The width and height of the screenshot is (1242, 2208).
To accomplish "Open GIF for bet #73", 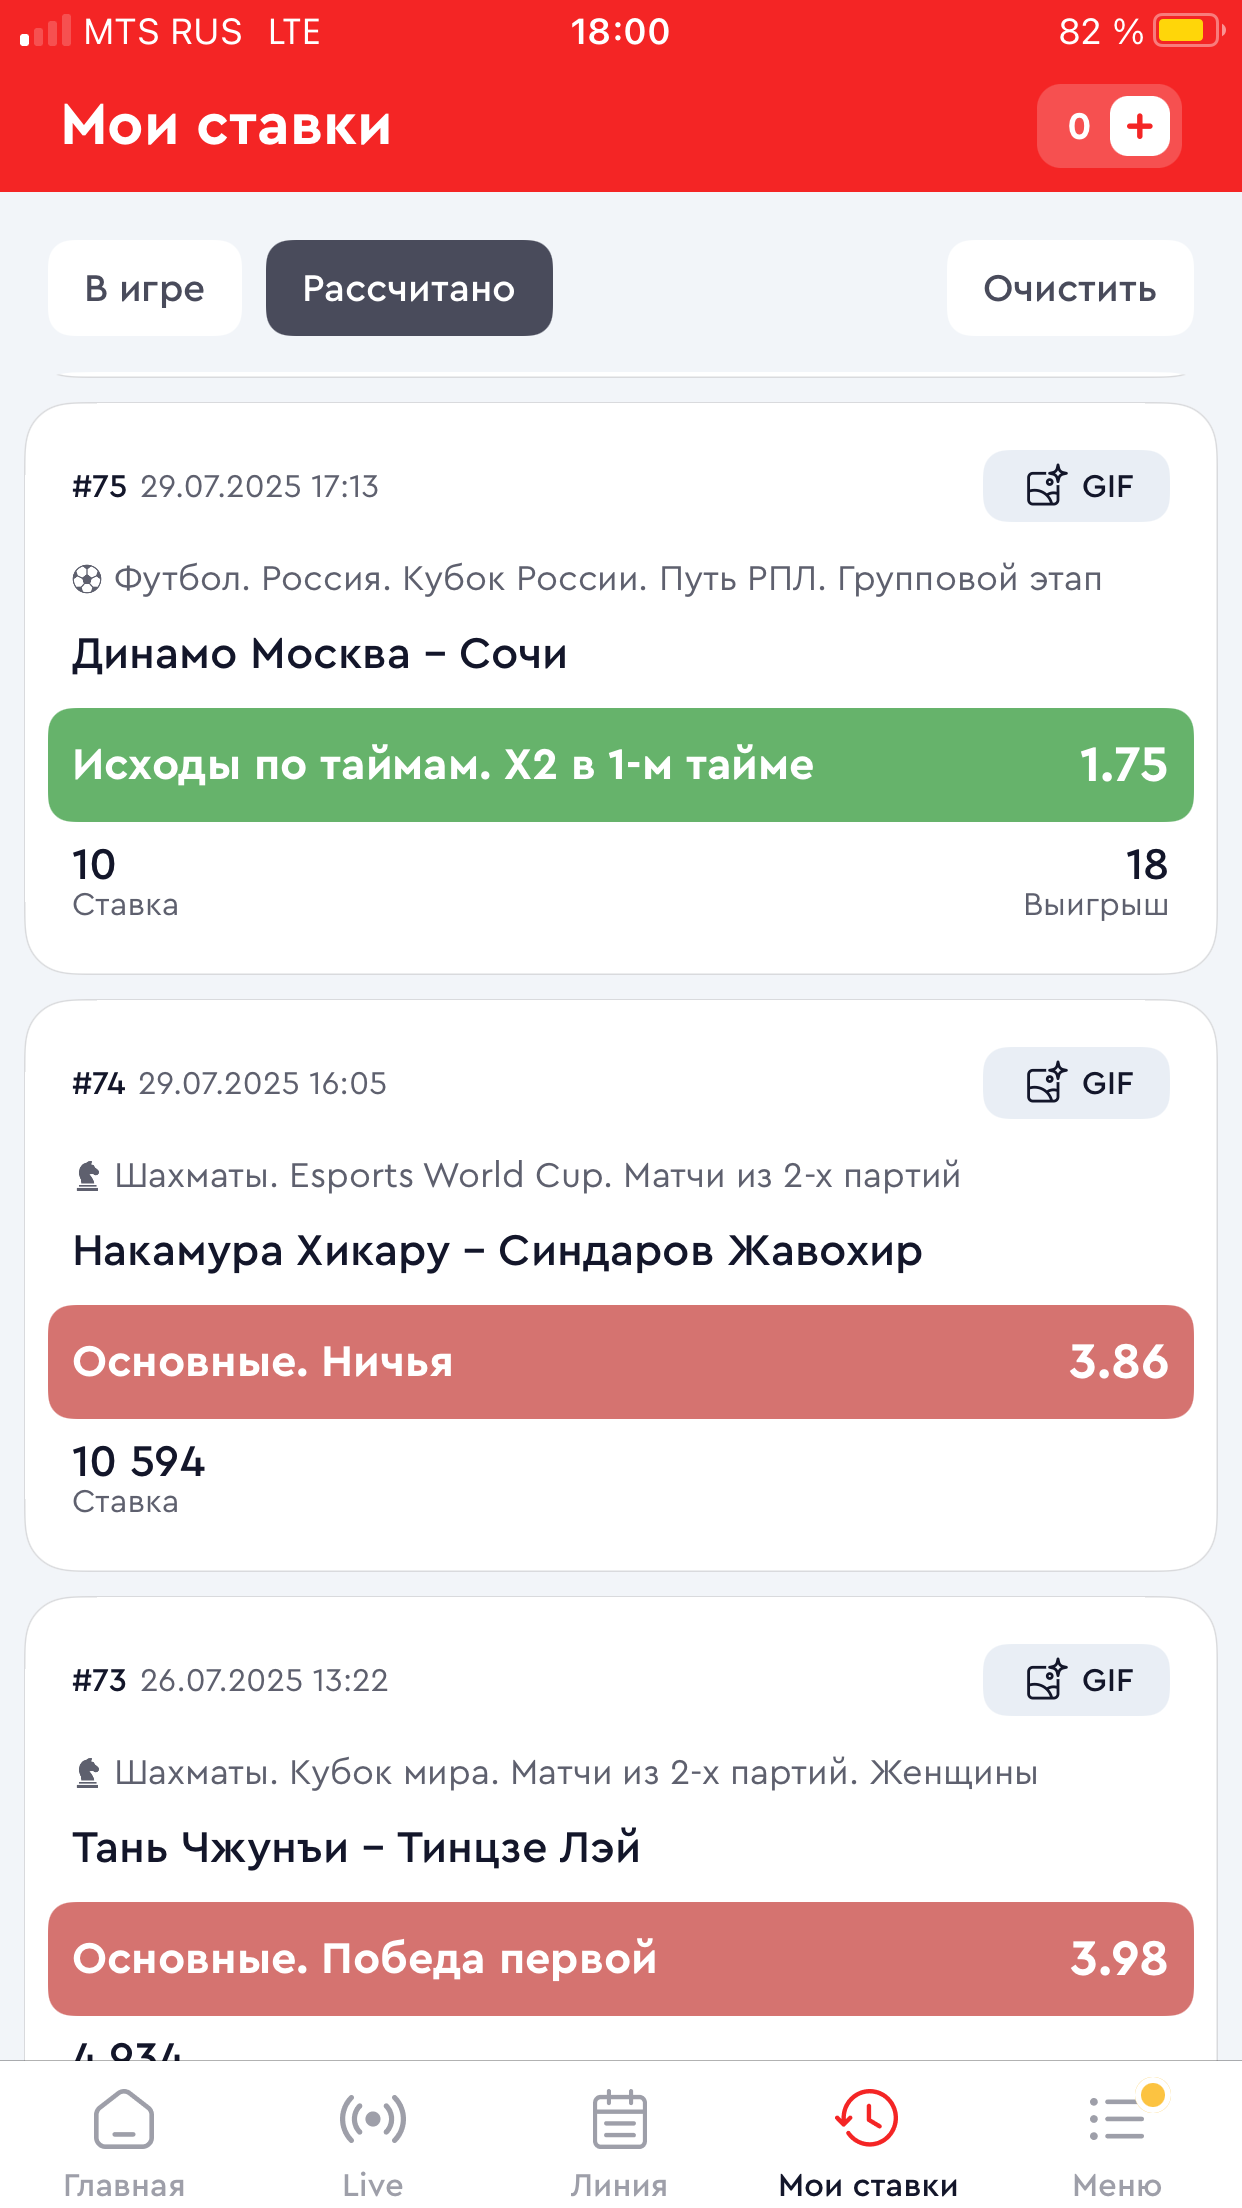I will (x=1076, y=1680).
